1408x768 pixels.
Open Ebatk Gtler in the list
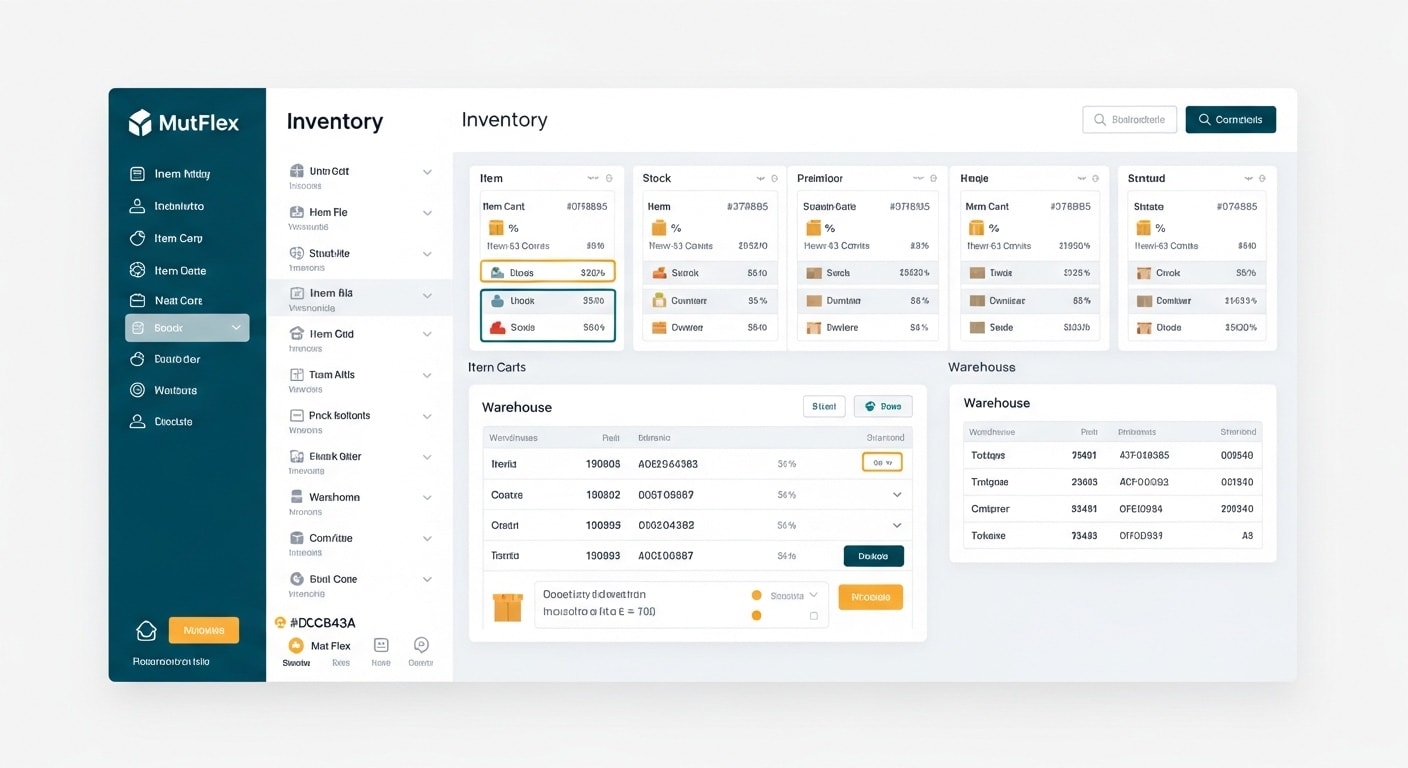359,461
